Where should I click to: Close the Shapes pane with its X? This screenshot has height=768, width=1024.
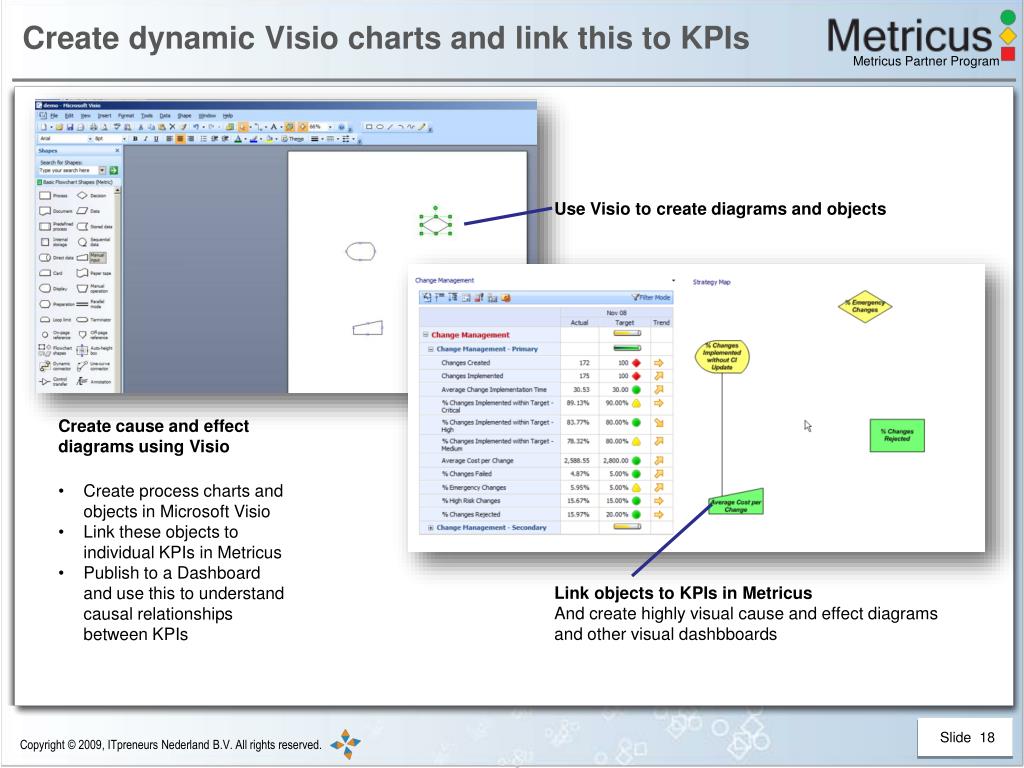[117, 151]
